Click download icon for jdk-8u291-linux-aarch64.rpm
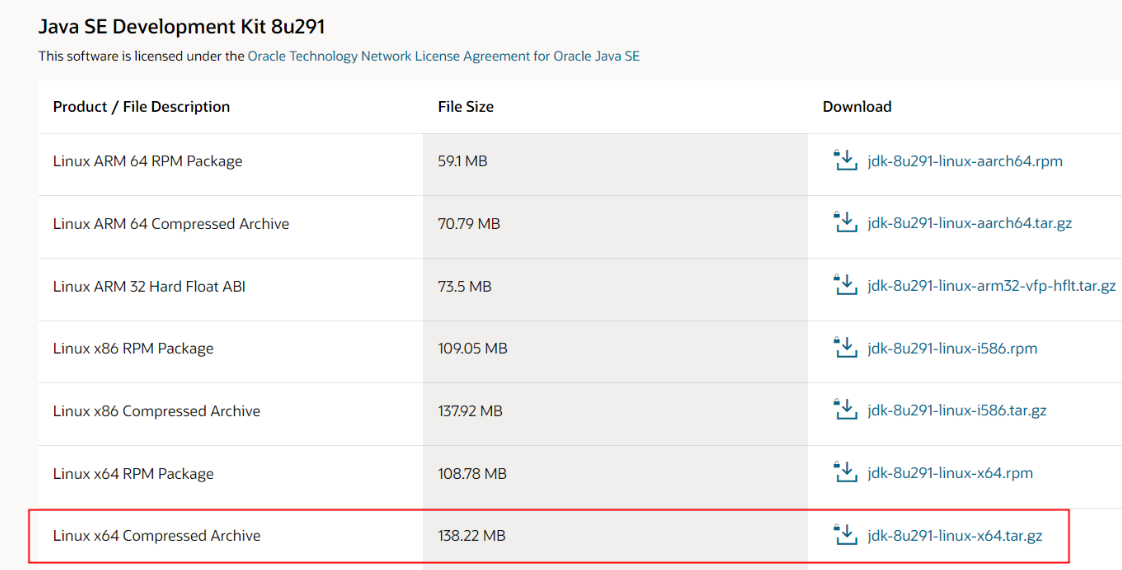Image resolution: width=1122 pixels, height=570 pixels. pyautogui.click(x=845, y=160)
